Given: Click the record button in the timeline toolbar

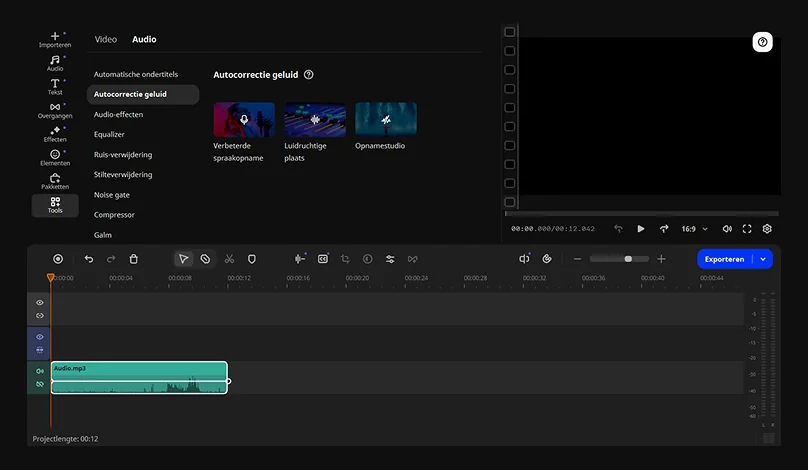Looking at the screenshot, I should tap(58, 259).
